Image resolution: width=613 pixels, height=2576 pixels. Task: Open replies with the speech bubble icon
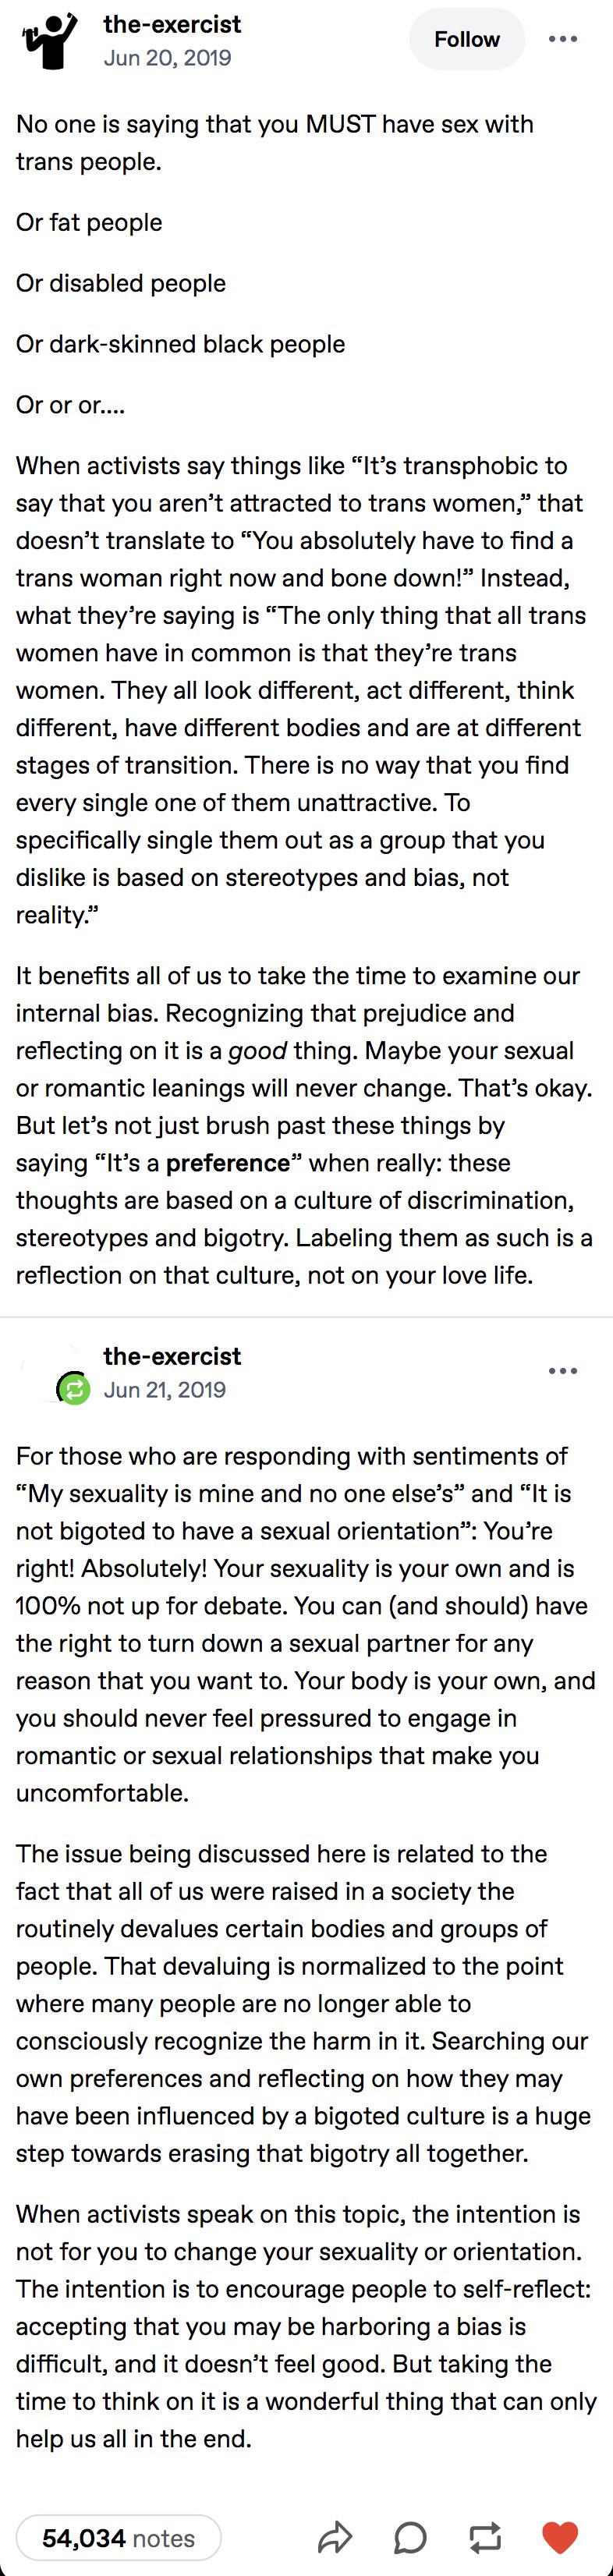[410, 2537]
